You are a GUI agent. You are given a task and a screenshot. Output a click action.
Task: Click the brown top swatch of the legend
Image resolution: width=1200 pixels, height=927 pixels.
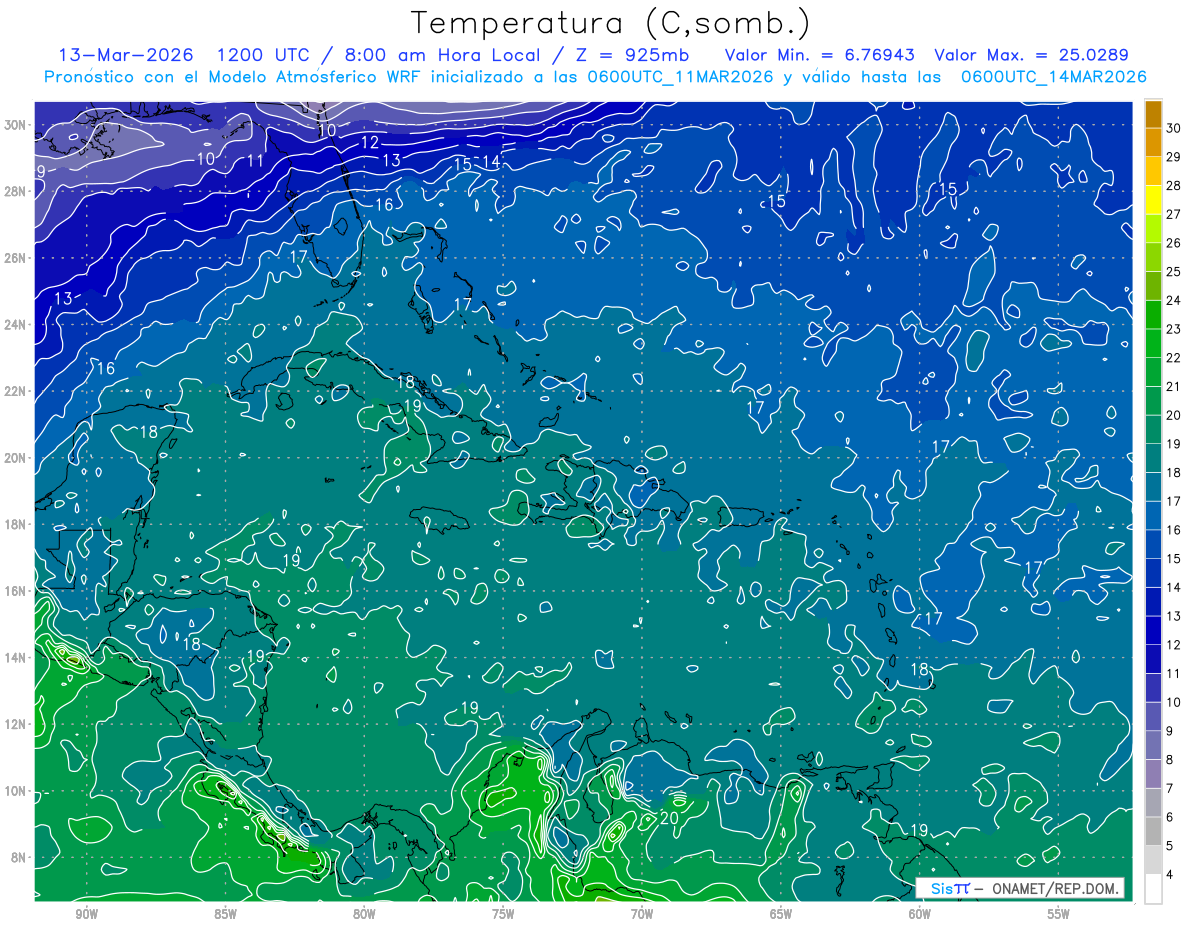(x=1153, y=115)
